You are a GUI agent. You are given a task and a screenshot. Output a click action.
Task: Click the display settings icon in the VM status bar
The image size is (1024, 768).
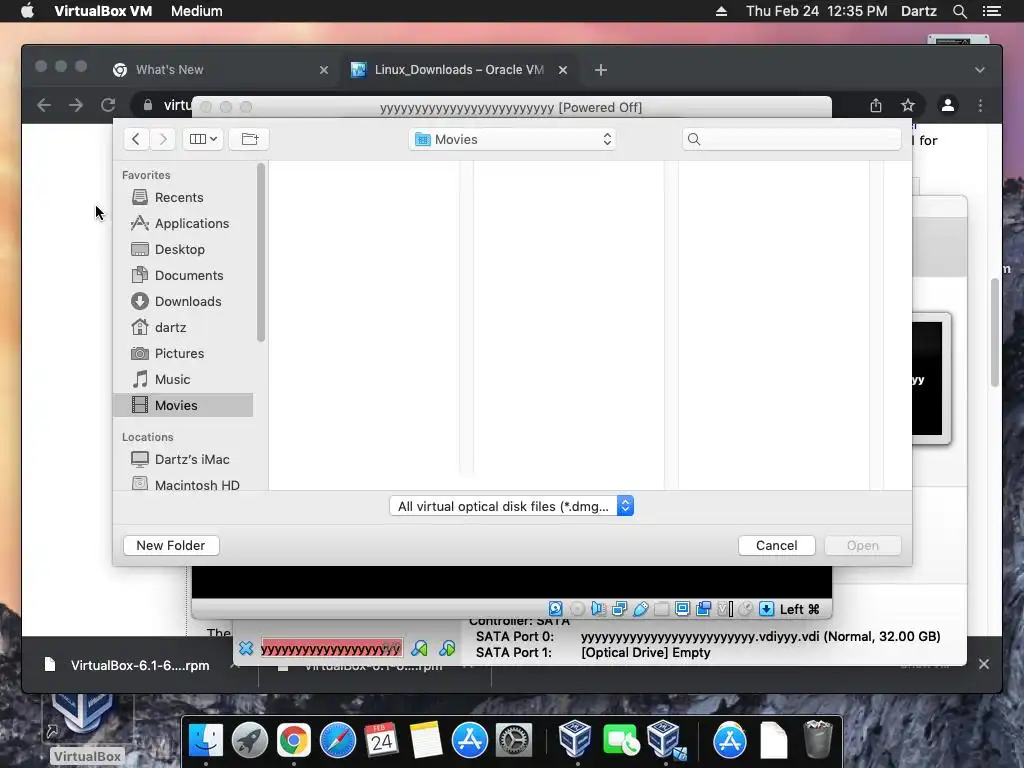click(x=682, y=609)
